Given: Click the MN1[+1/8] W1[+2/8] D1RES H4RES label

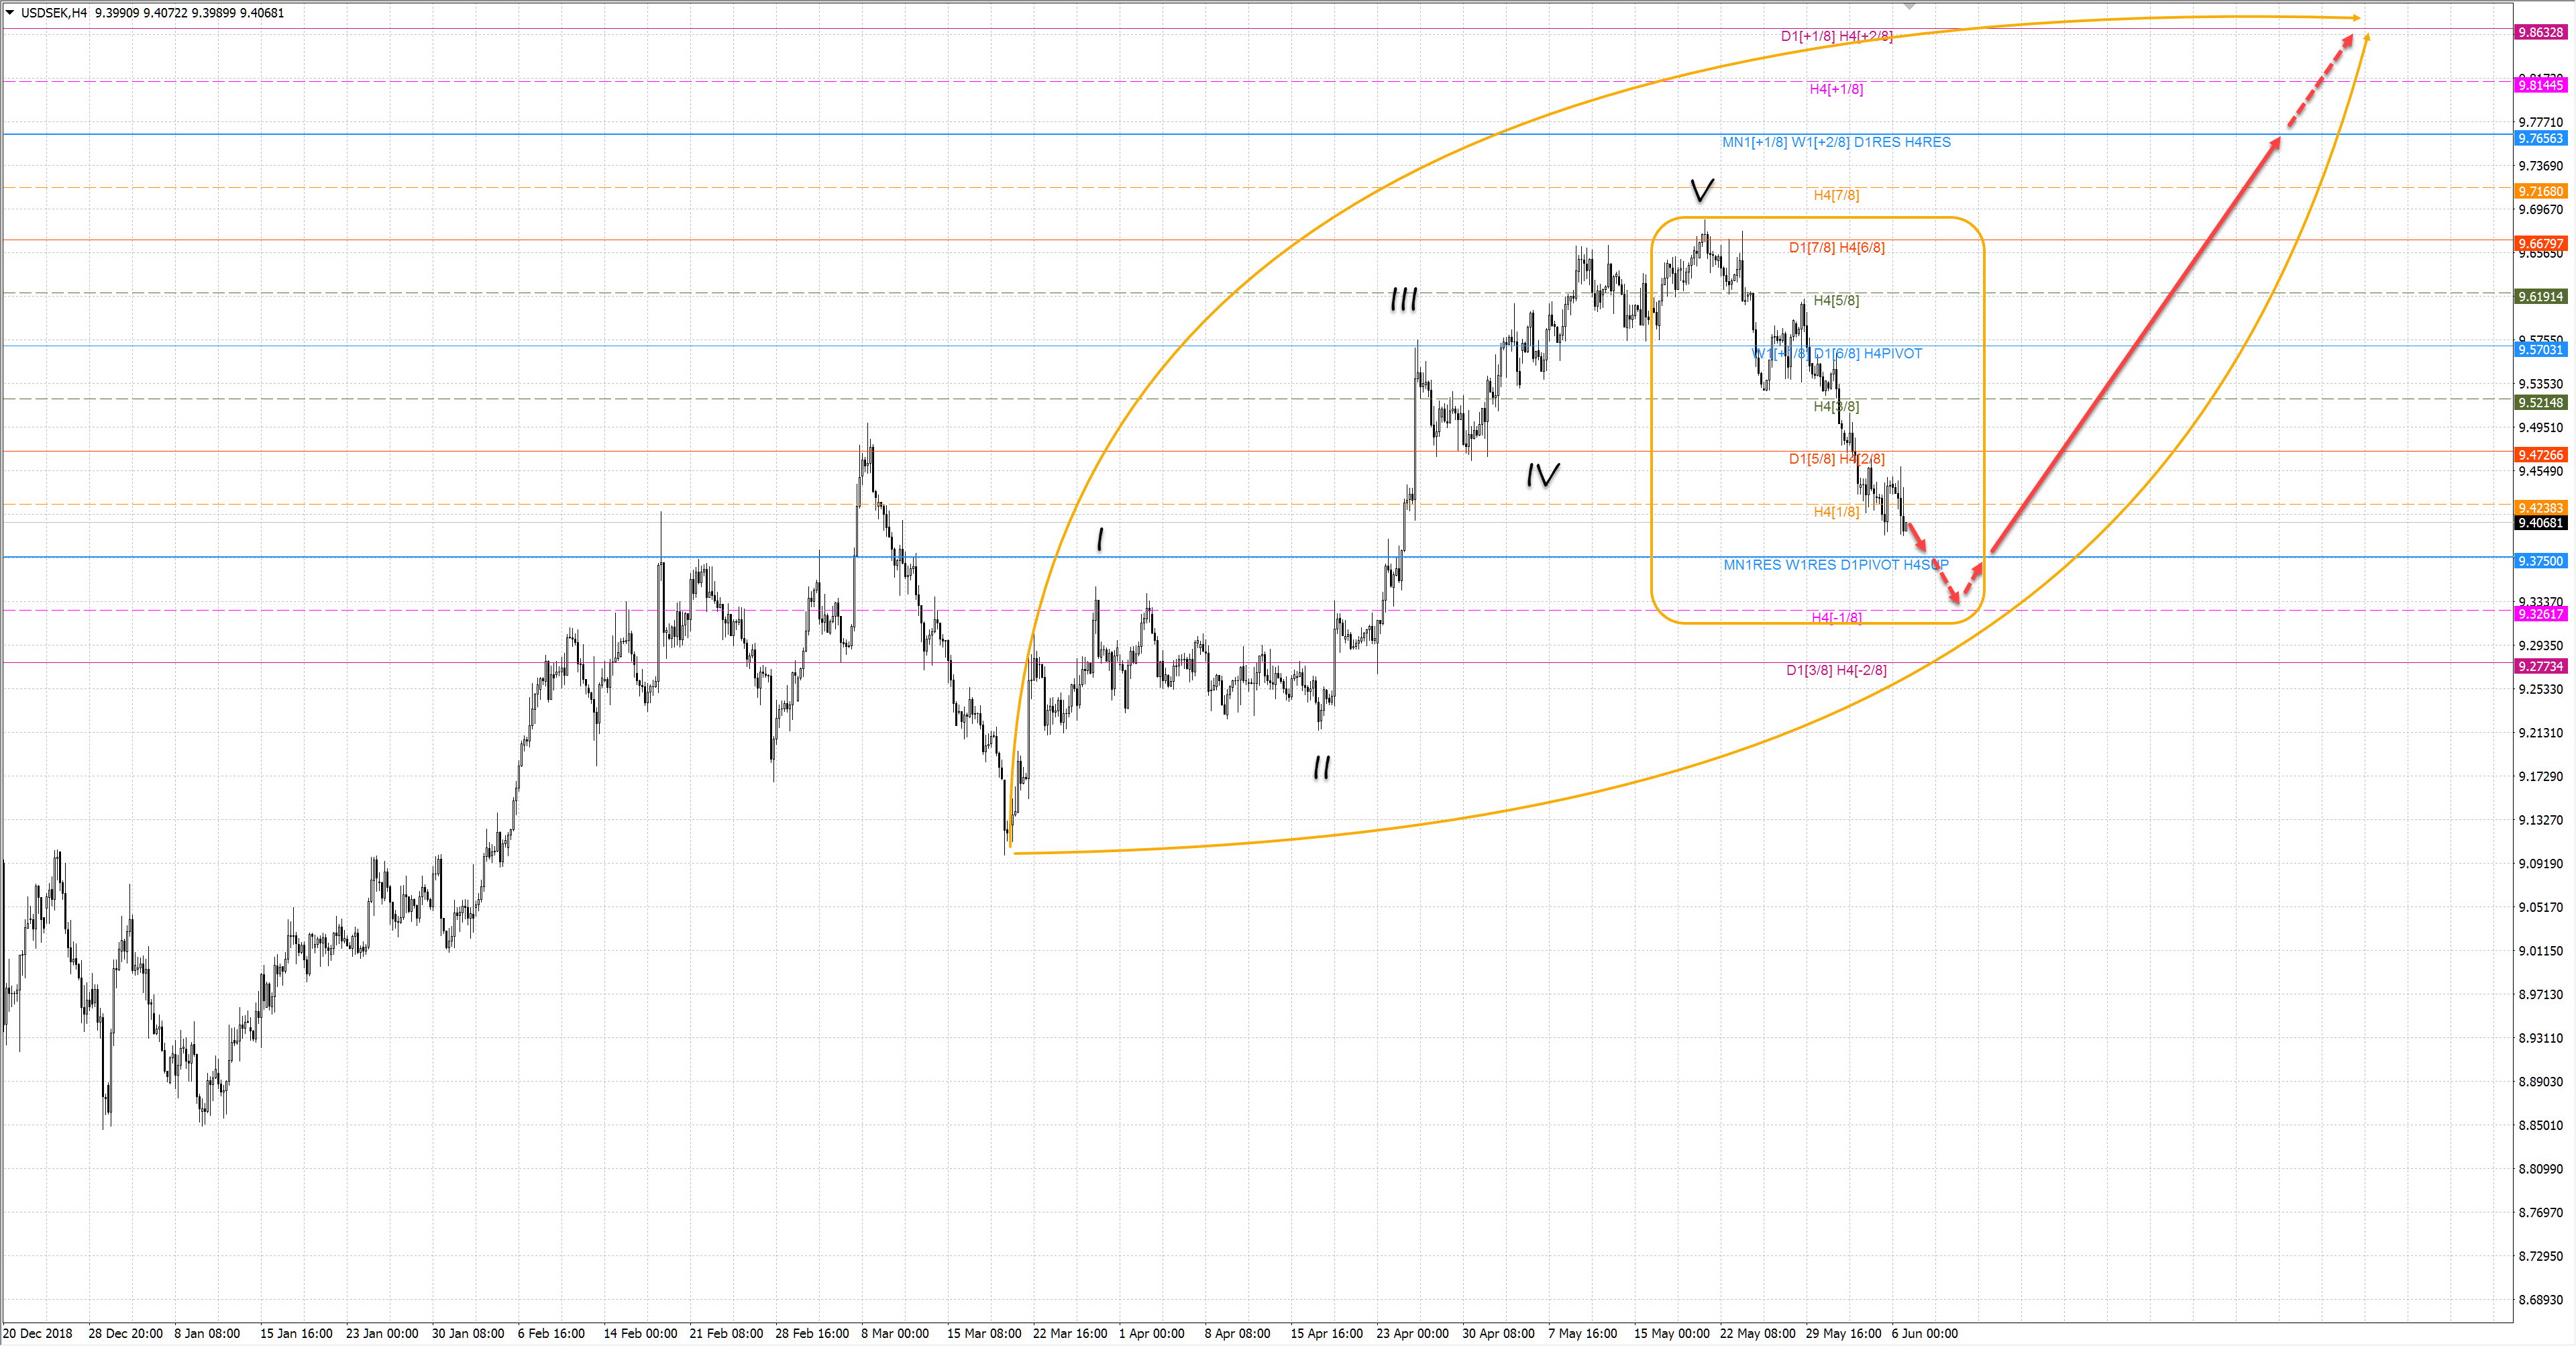Looking at the screenshot, I should pyautogui.click(x=1836, y=142).
